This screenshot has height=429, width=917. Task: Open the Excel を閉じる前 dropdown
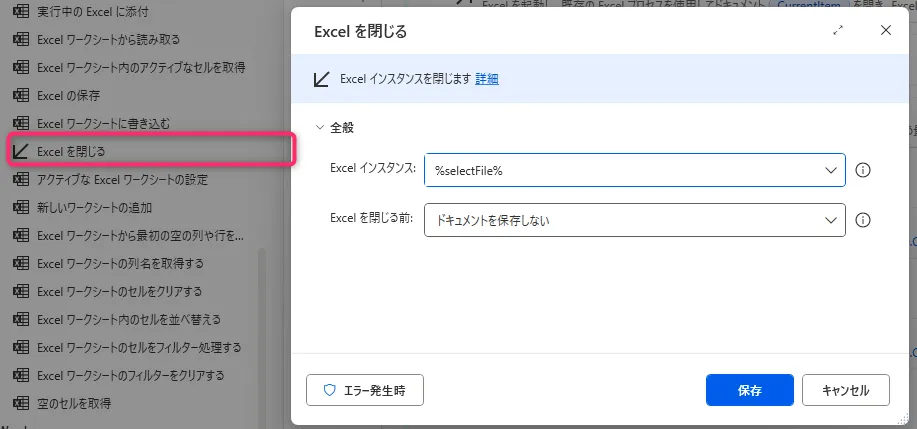pyautogui.click(x=635, y=220)
